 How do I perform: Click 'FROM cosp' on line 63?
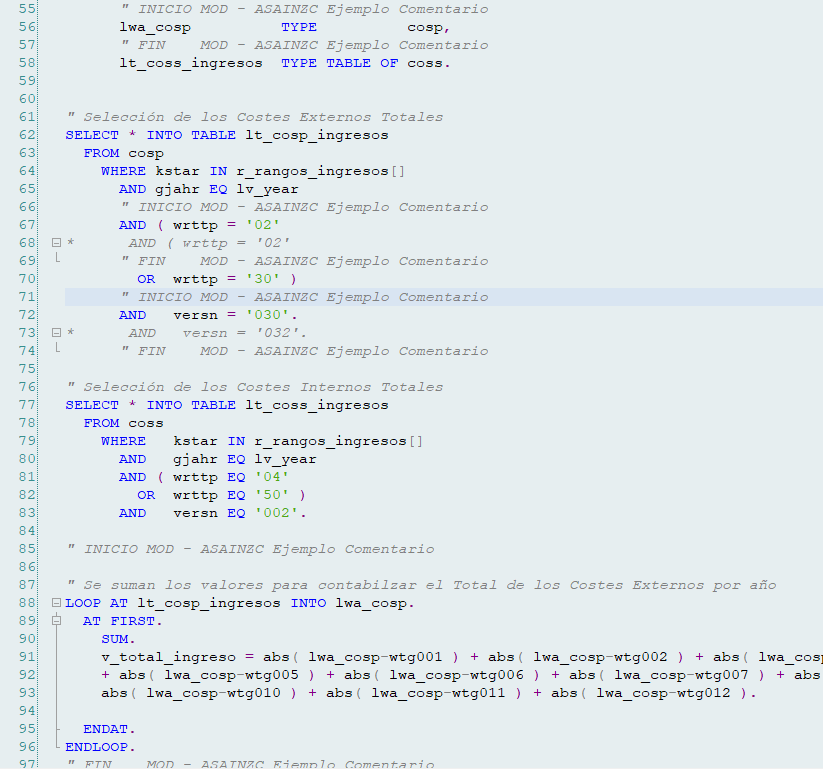tap(123, 153)
